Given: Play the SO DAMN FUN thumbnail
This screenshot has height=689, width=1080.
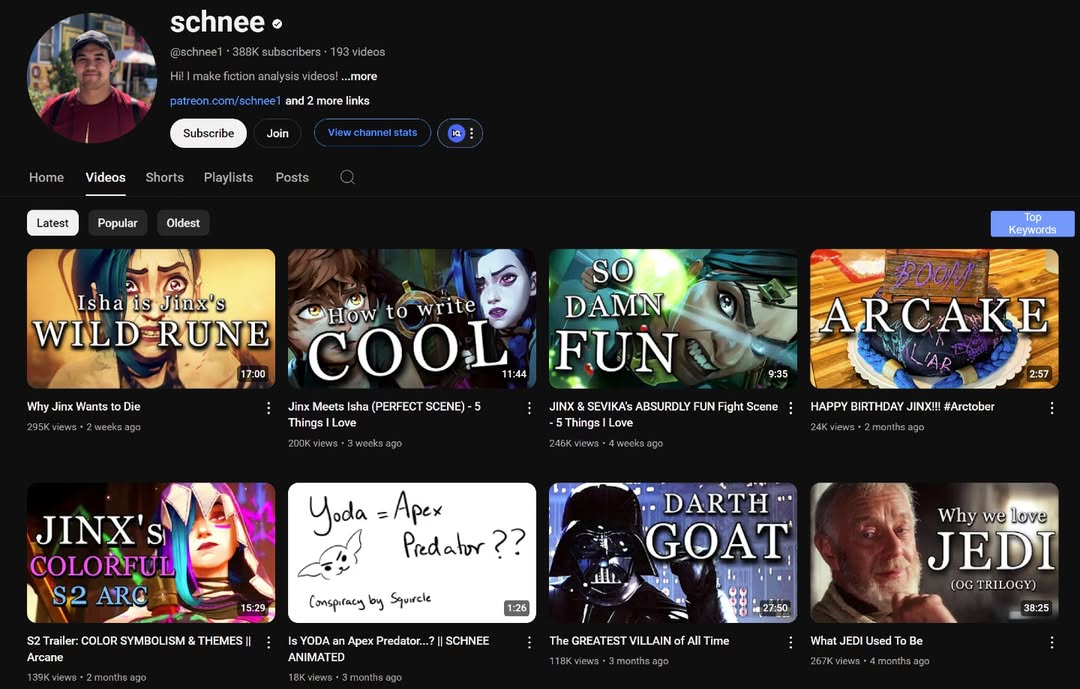Looking at the screenshot, I should coord(673,318).
